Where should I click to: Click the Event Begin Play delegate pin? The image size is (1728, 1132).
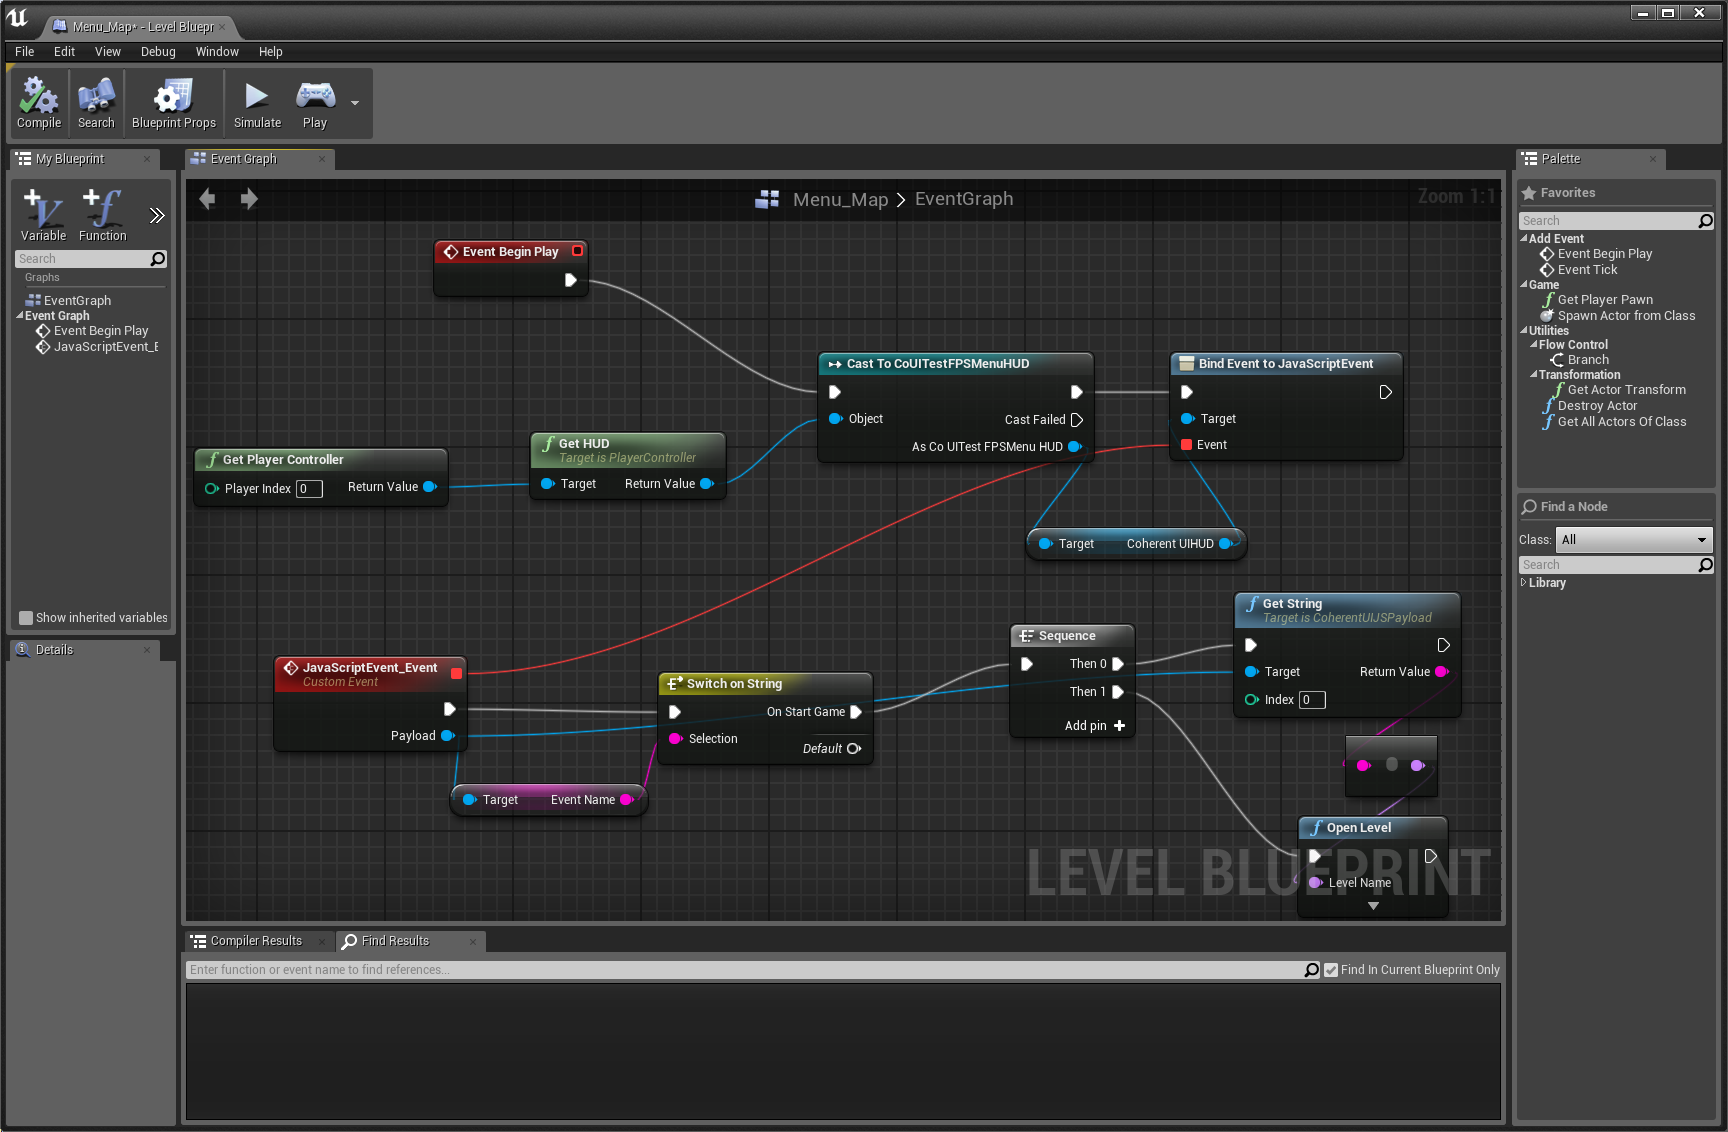coord(577,251)
